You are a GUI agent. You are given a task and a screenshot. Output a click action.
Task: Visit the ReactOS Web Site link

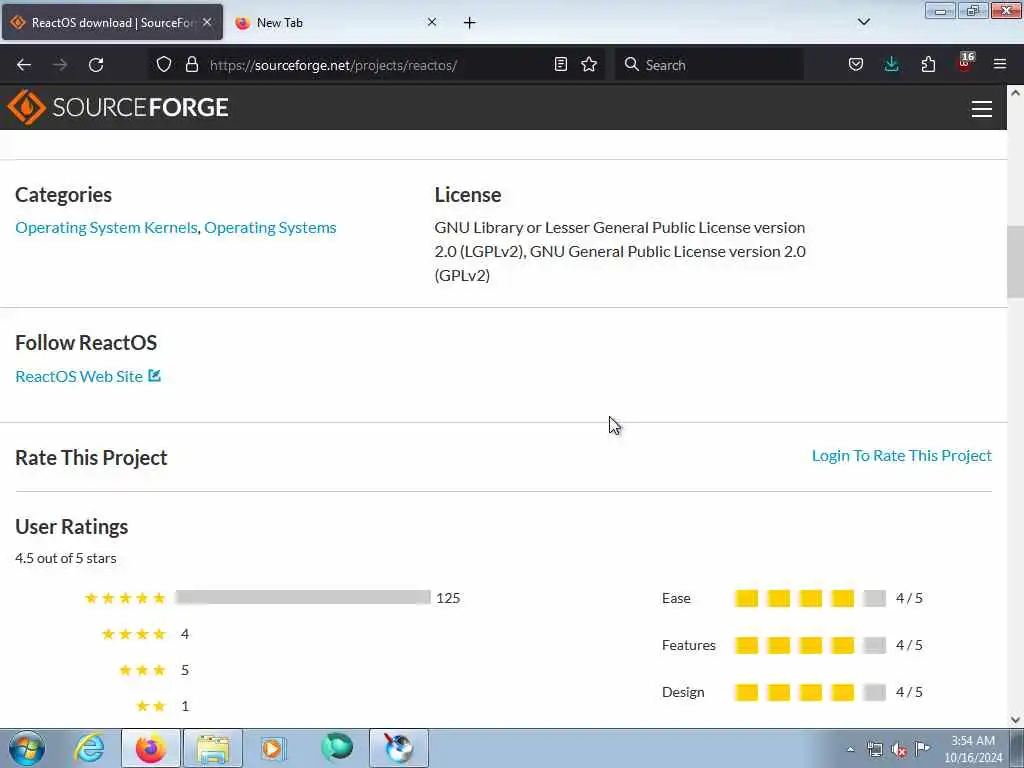coord(79,376)
